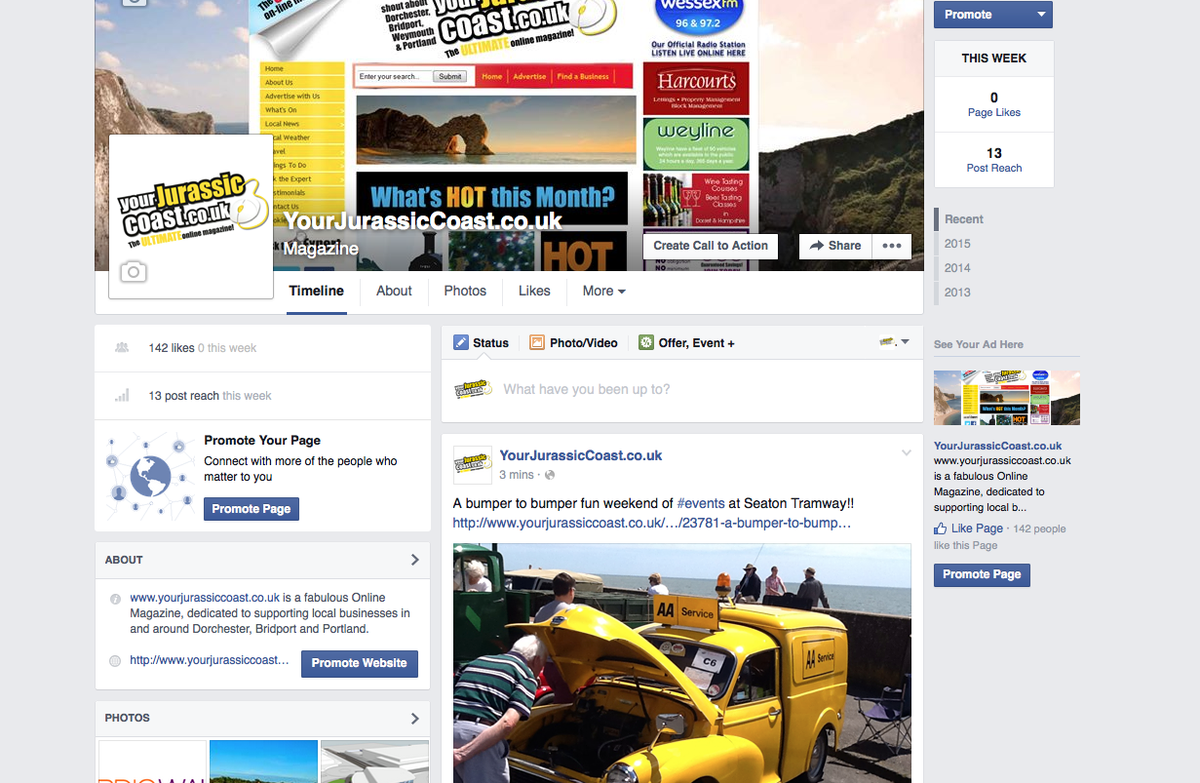Viewport: 1200px width, 783px height.
Task: Expand the About section chevron
Action: click(x=416, y=560)
